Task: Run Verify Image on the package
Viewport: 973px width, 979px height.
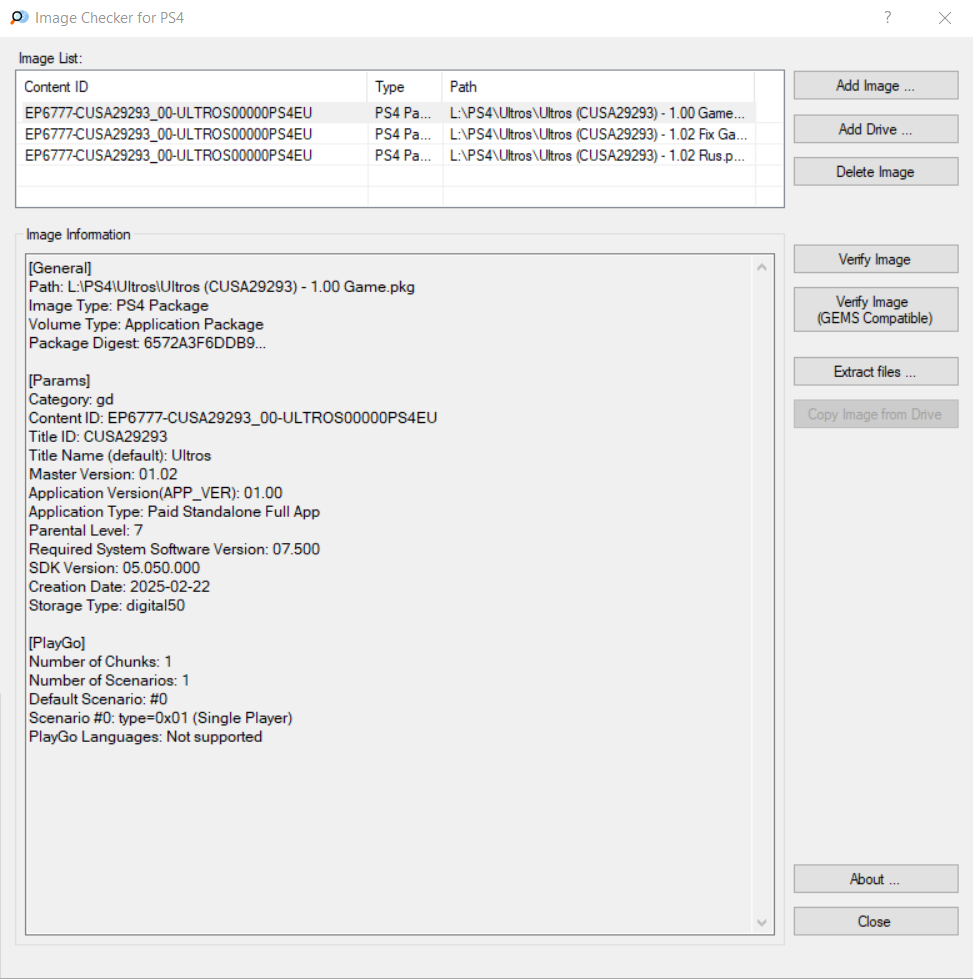Action: 876,259
